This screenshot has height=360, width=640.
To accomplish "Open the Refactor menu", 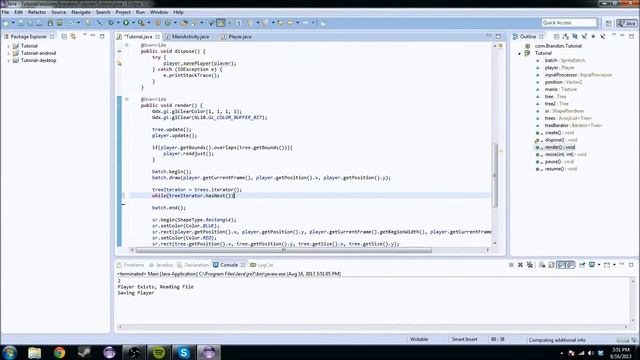I will click(37, 12).
